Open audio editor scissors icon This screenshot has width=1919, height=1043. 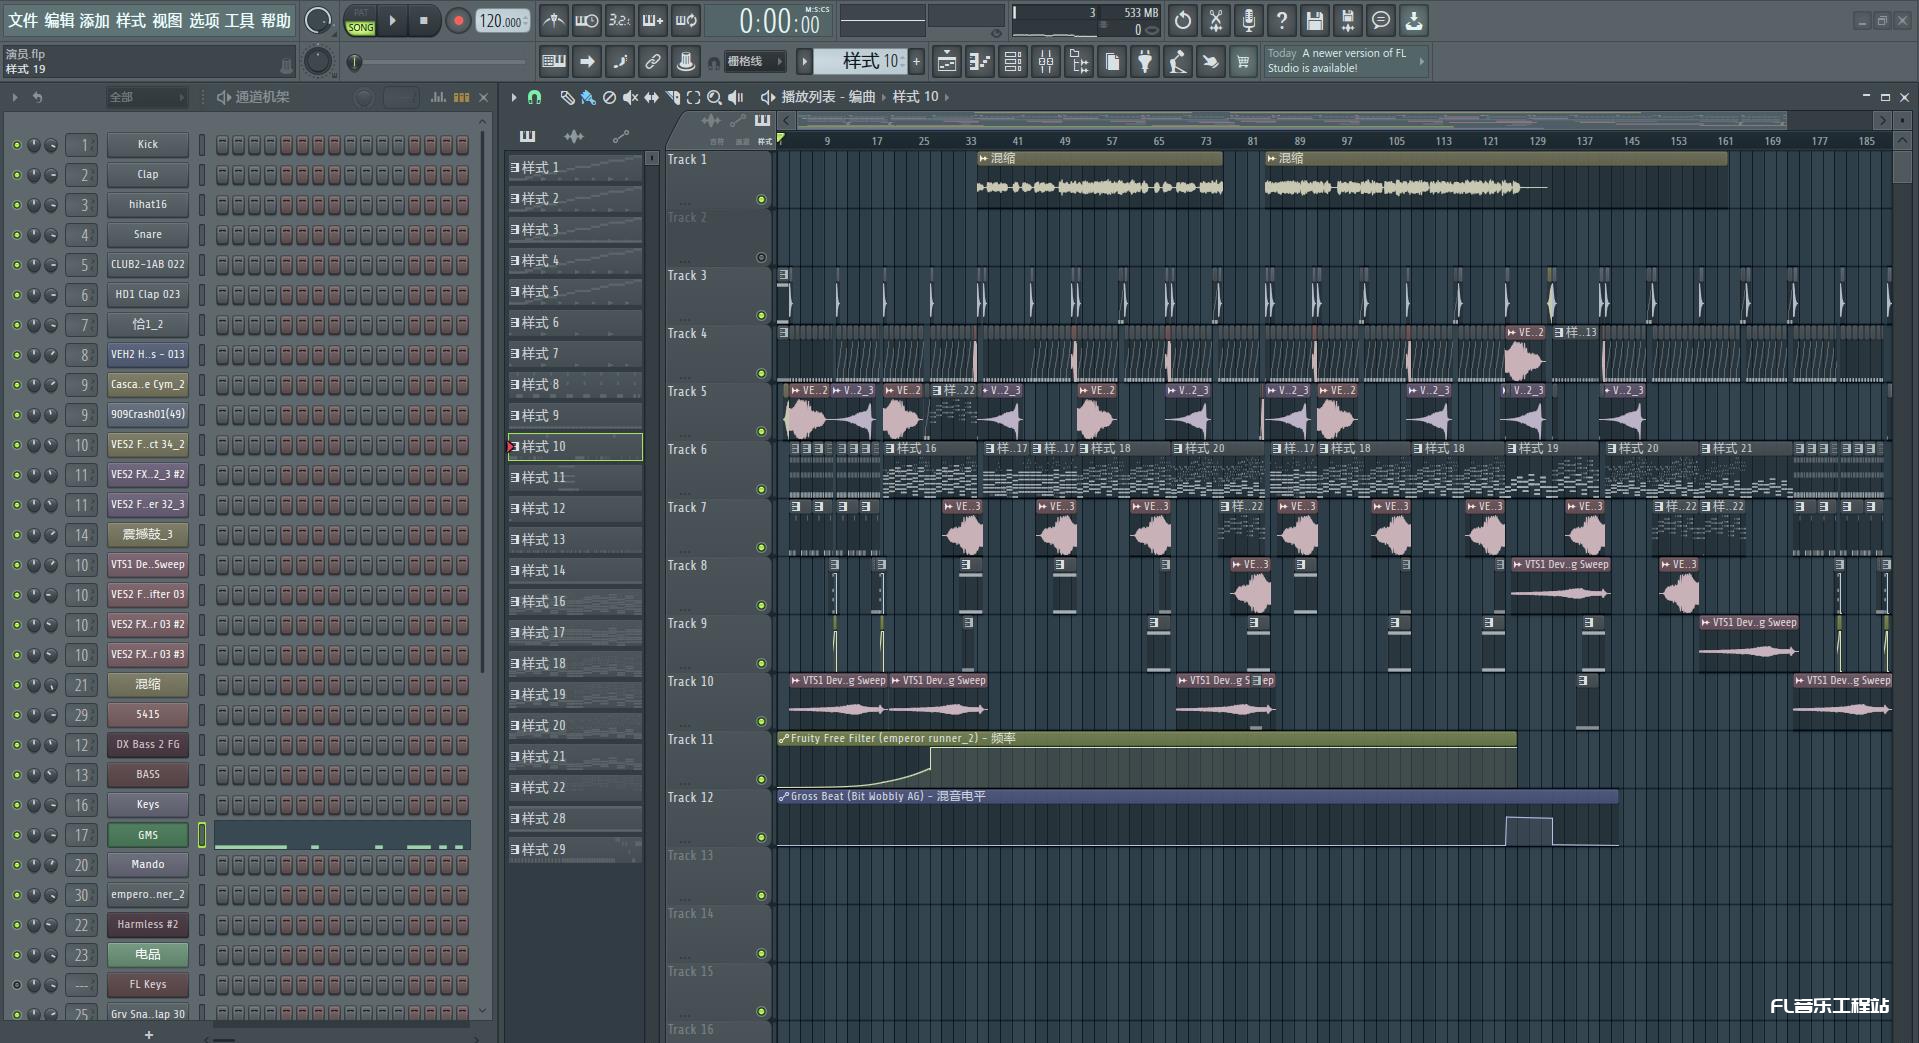tap(1216, 20)
